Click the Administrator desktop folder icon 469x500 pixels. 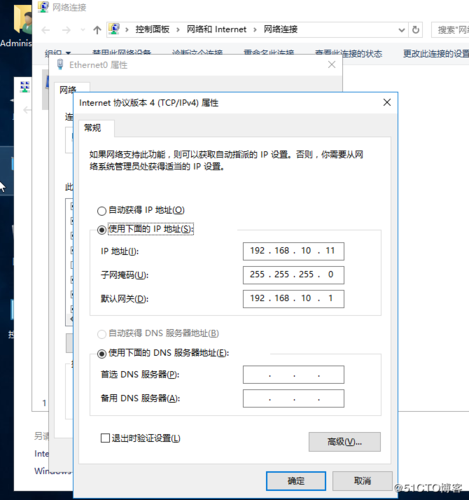coord(23,20)
